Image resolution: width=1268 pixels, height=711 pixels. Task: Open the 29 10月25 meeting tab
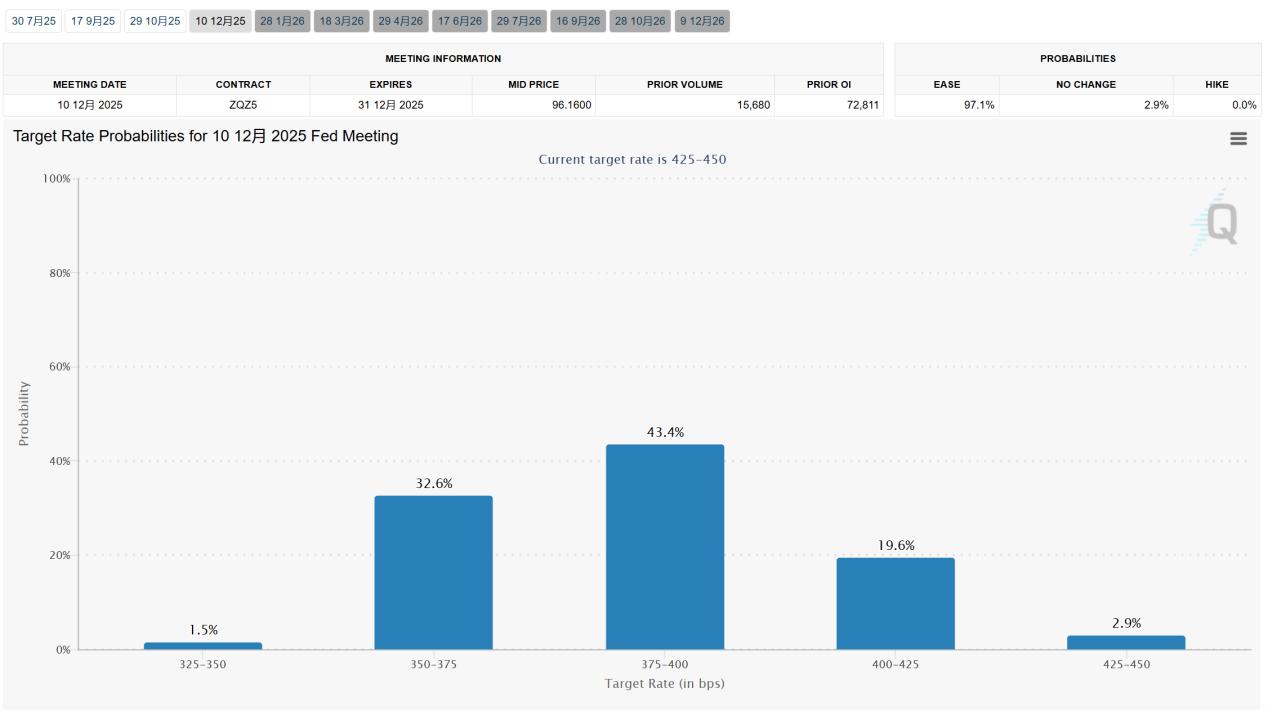tap(155, 21)
